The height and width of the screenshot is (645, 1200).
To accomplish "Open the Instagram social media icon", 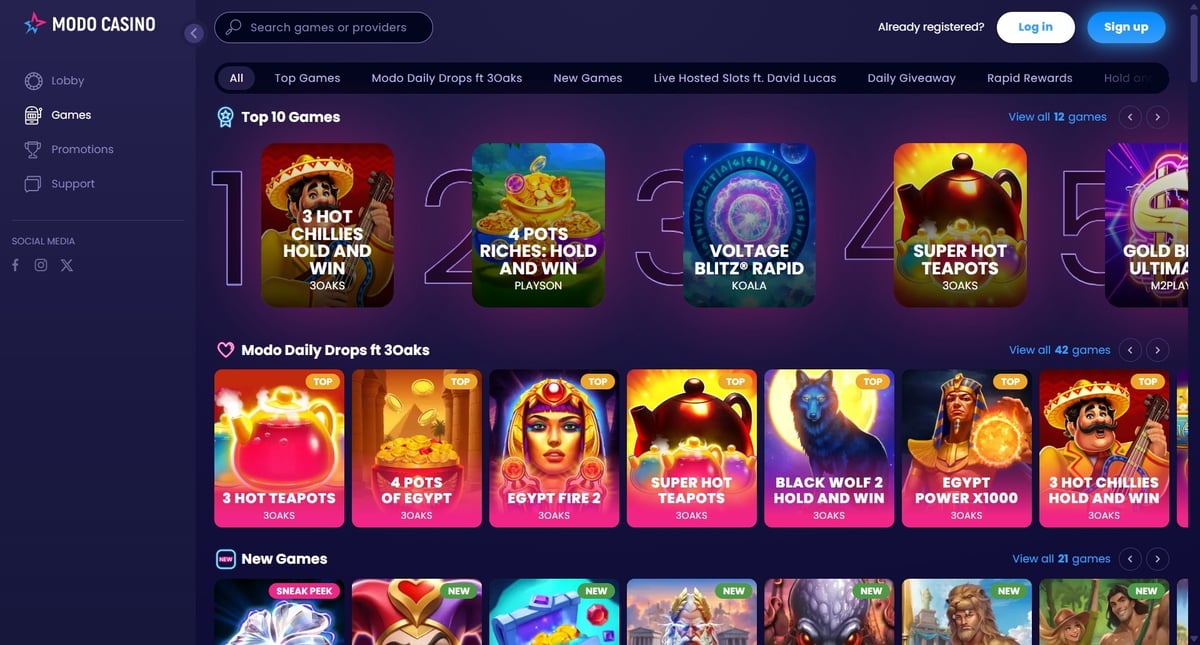I will click(x=41, y=265).
